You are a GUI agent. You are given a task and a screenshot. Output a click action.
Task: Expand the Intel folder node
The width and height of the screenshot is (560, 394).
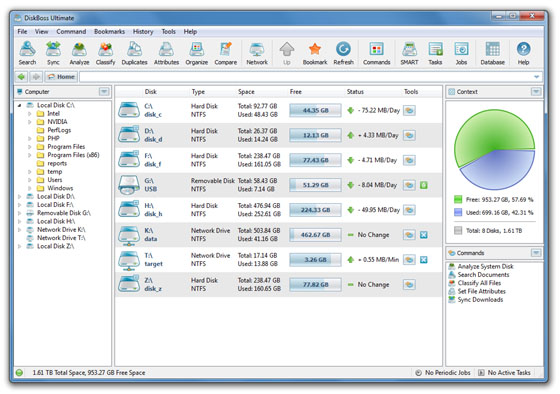(30, 114)
